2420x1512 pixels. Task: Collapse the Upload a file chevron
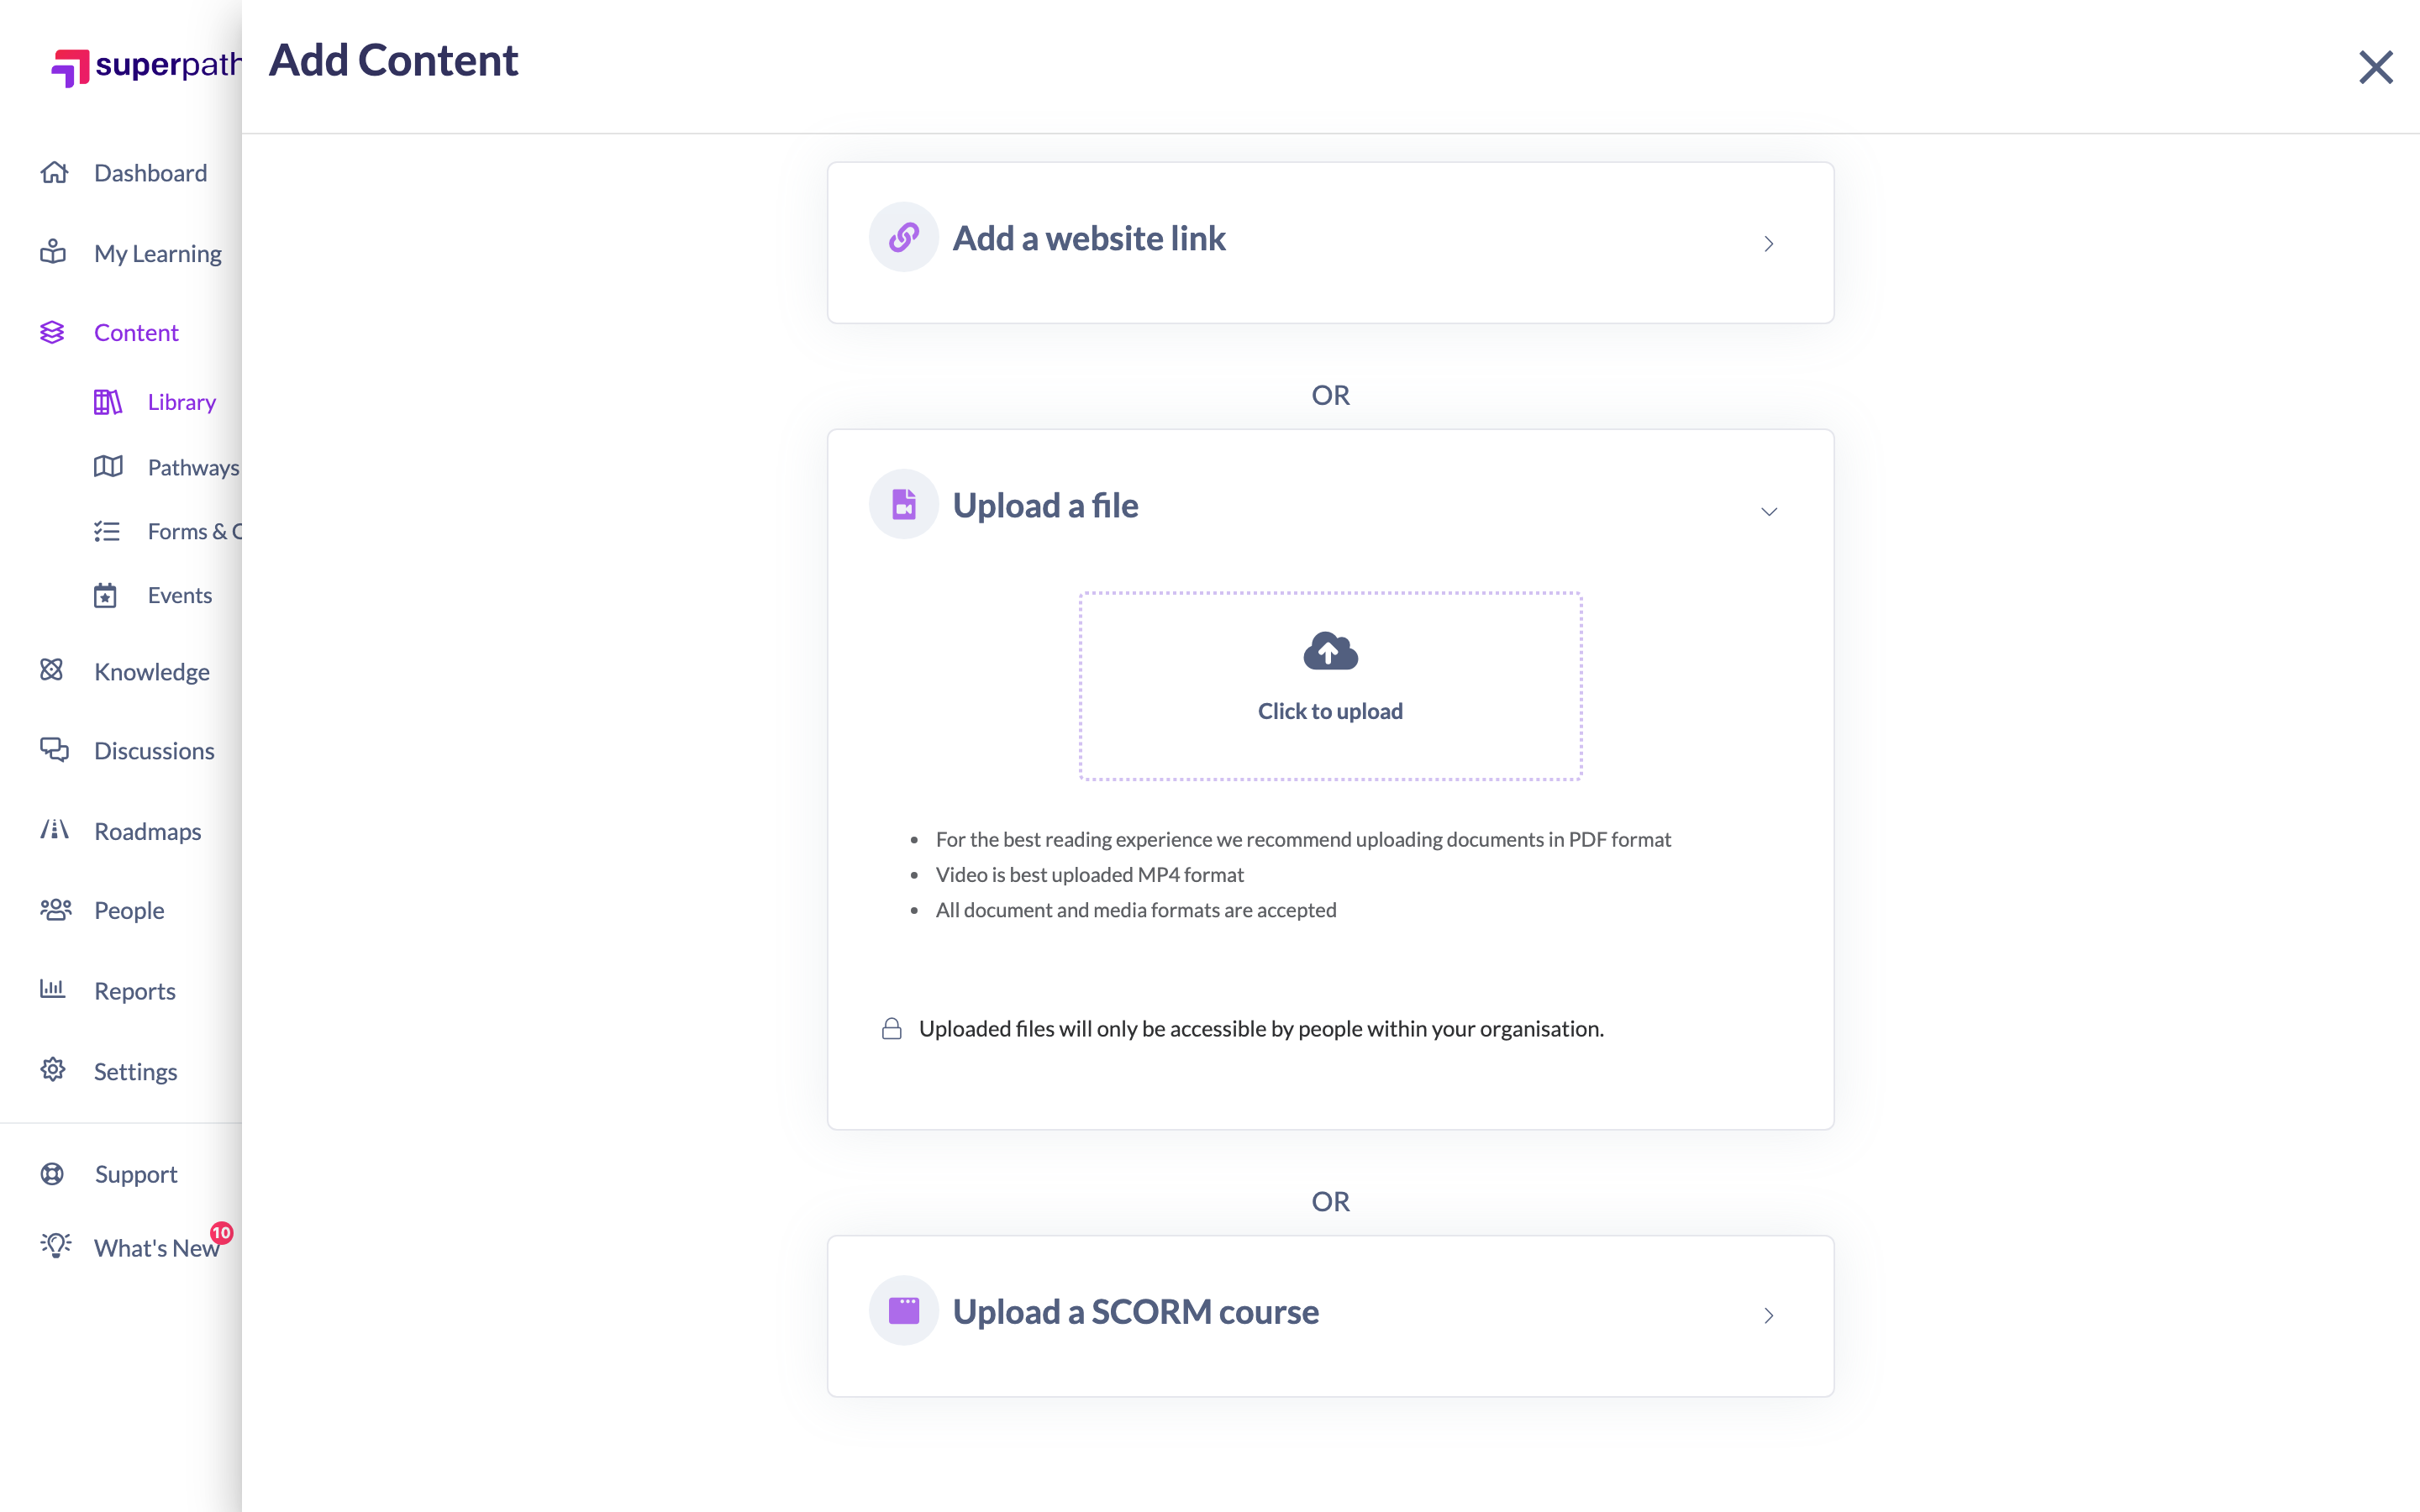(1768, 511)
